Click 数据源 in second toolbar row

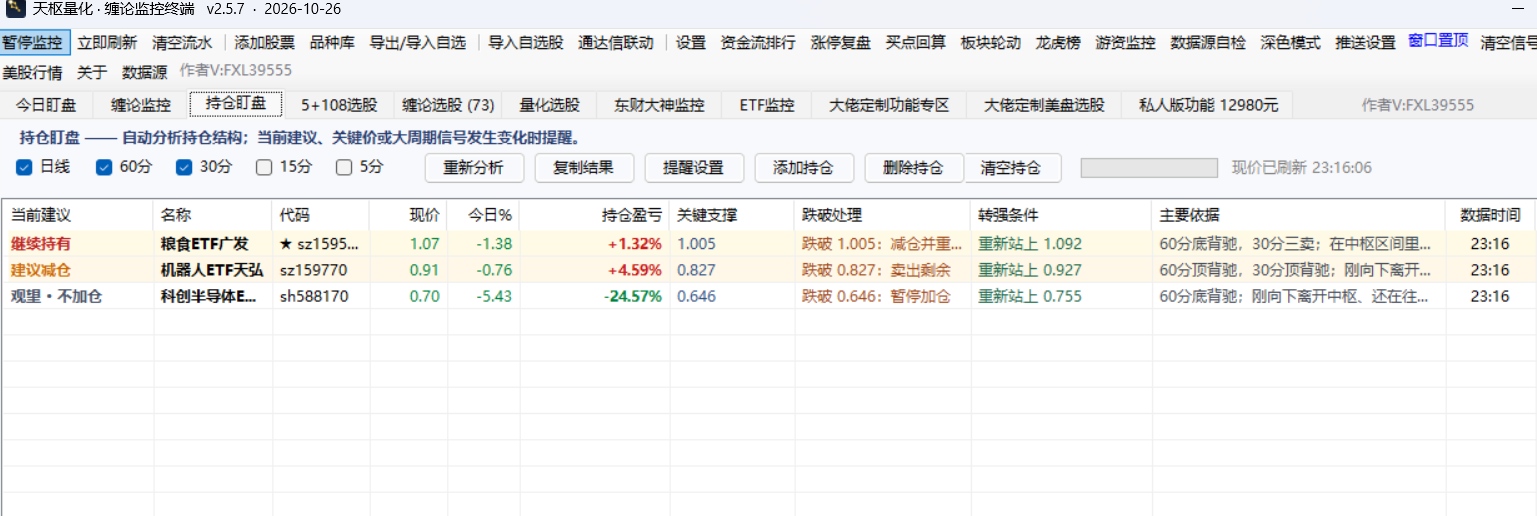[x=145, y=72]
